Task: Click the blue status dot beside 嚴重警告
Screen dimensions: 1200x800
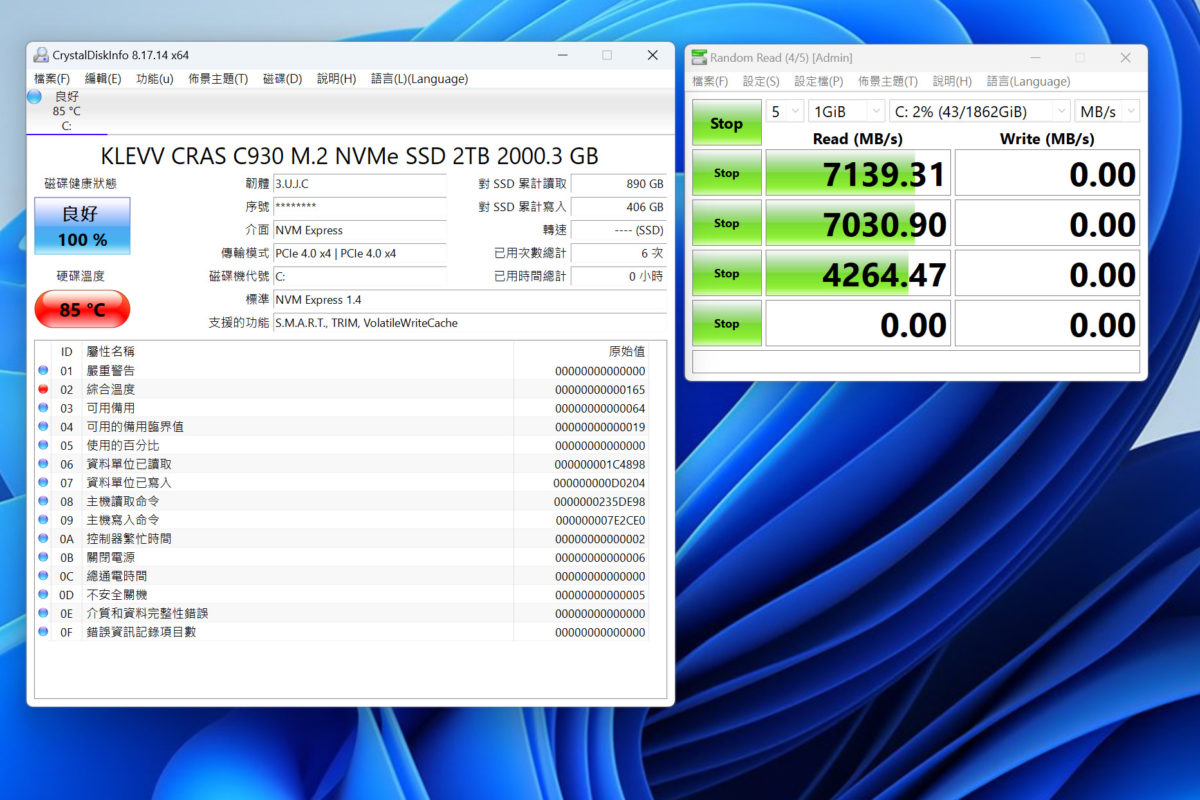Action: pyautogui.click(x=41, y=370)
